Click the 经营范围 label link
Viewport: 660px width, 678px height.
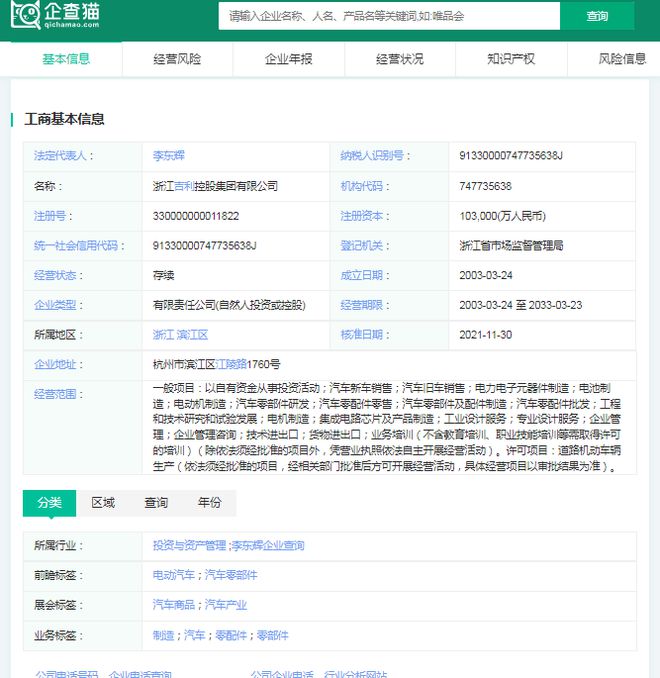click(x=55, y=394)
